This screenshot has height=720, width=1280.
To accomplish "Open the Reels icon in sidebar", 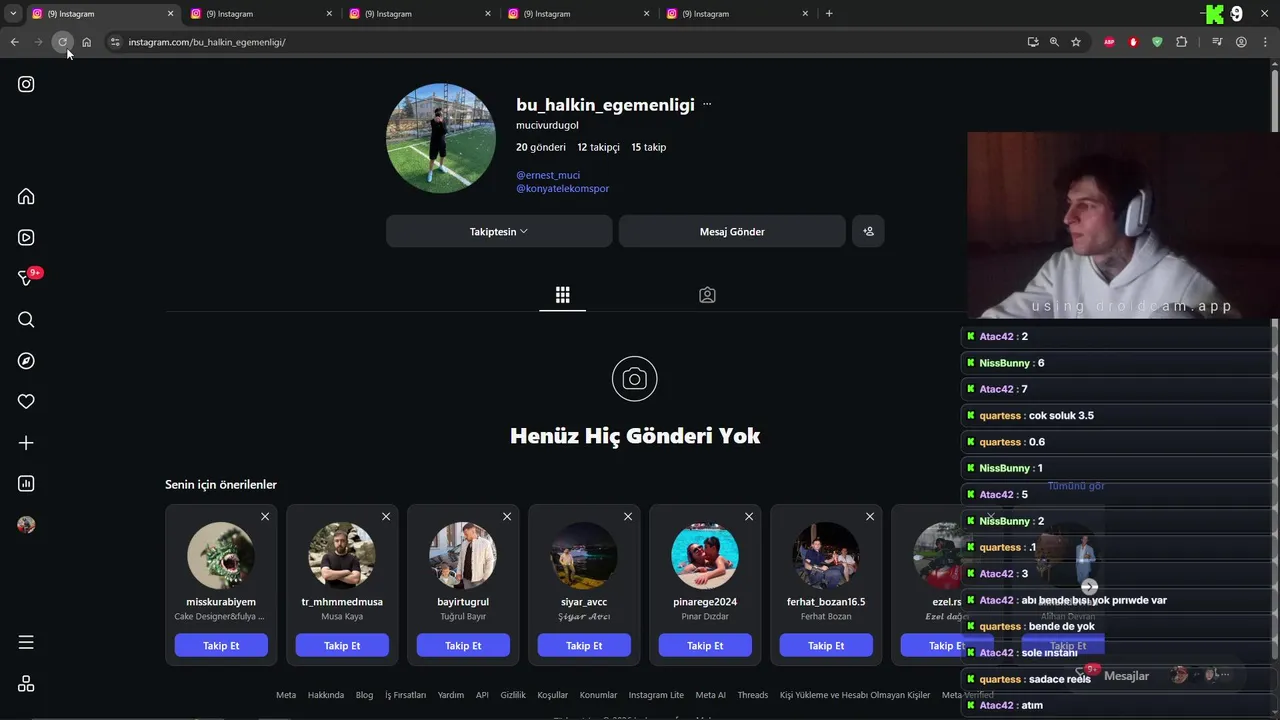I will coord(26,237).
